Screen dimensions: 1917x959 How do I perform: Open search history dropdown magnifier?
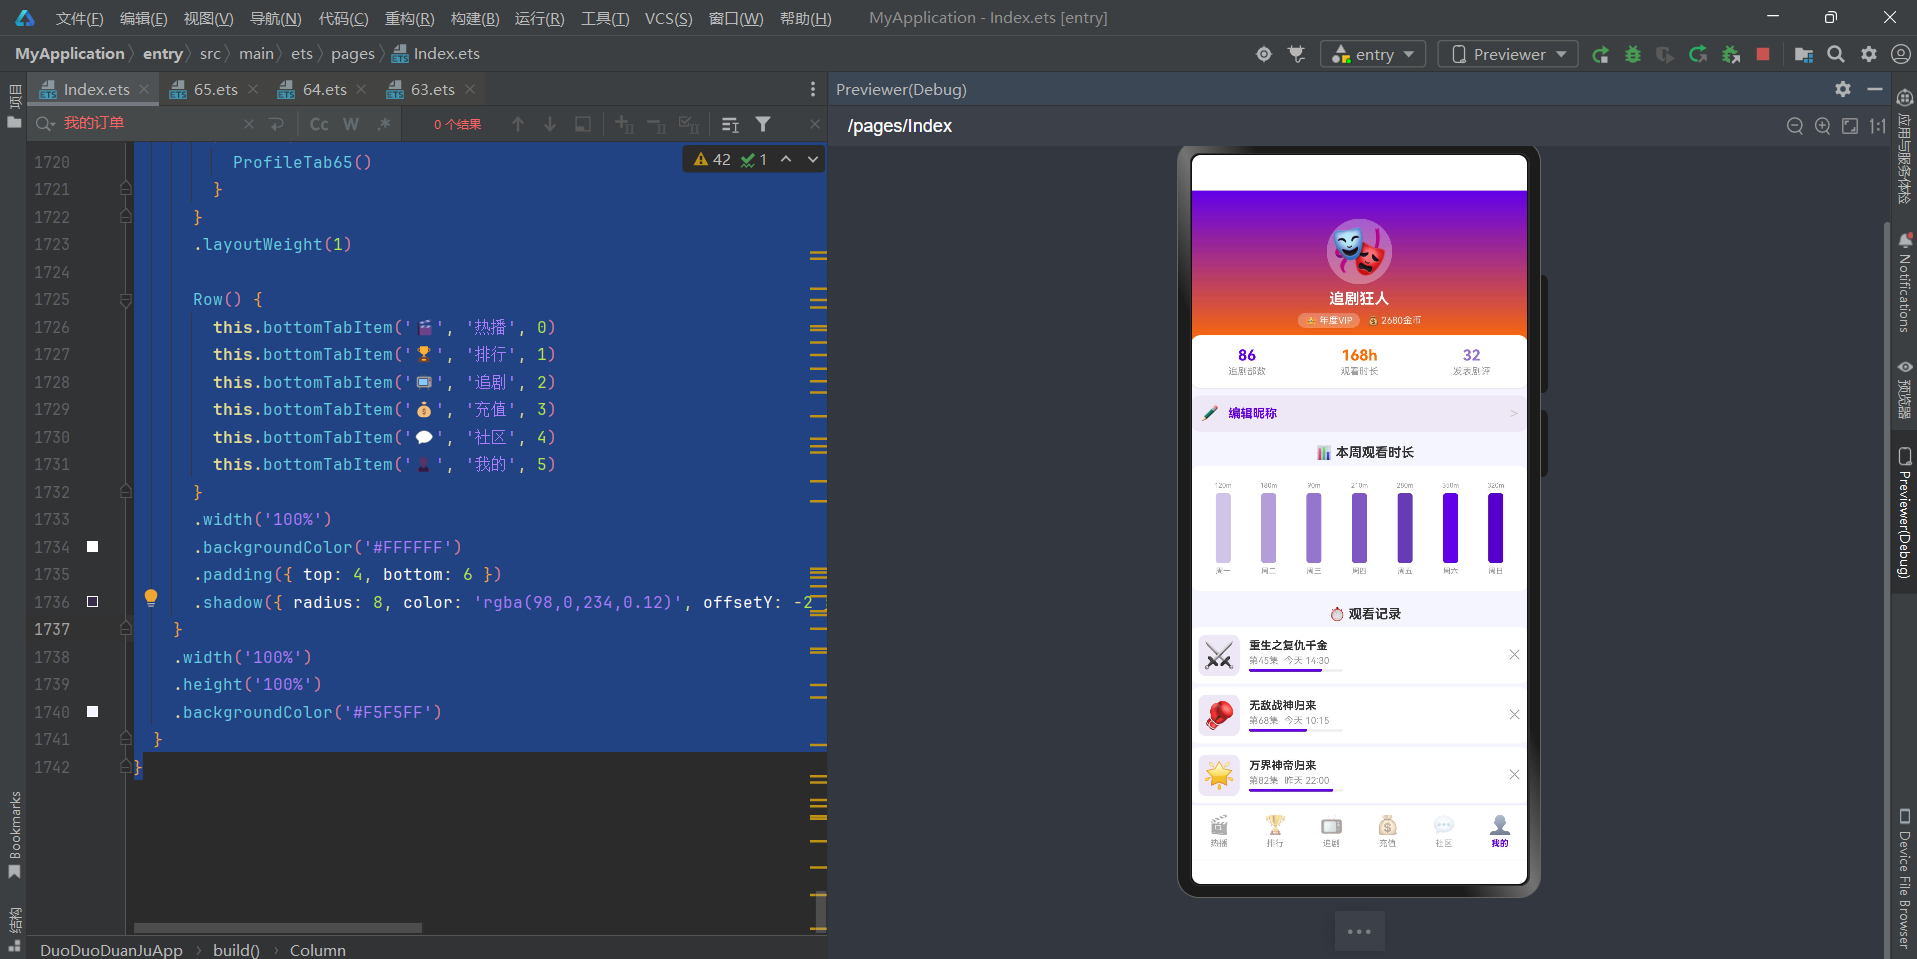tap(45, 124)
